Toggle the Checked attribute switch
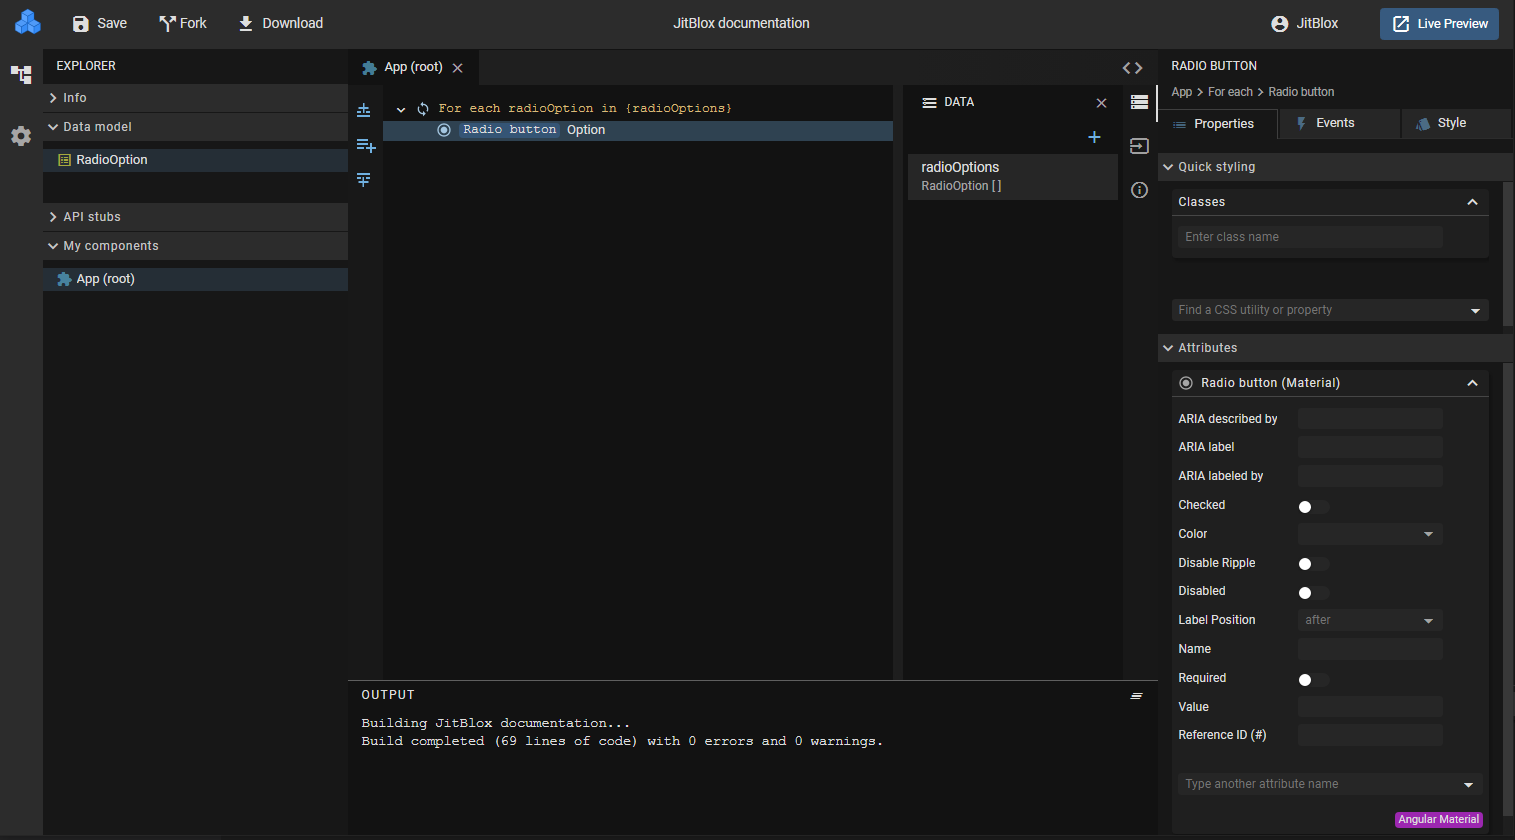Image resolution: width=1515 pixels, height=840 pixels. 1313,507
